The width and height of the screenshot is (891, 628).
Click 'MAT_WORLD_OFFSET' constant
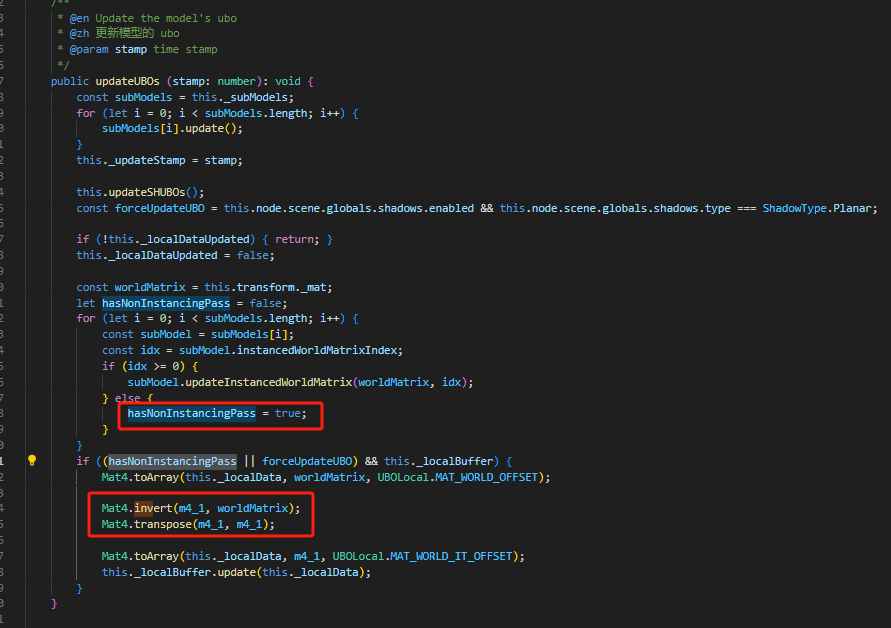486,477
